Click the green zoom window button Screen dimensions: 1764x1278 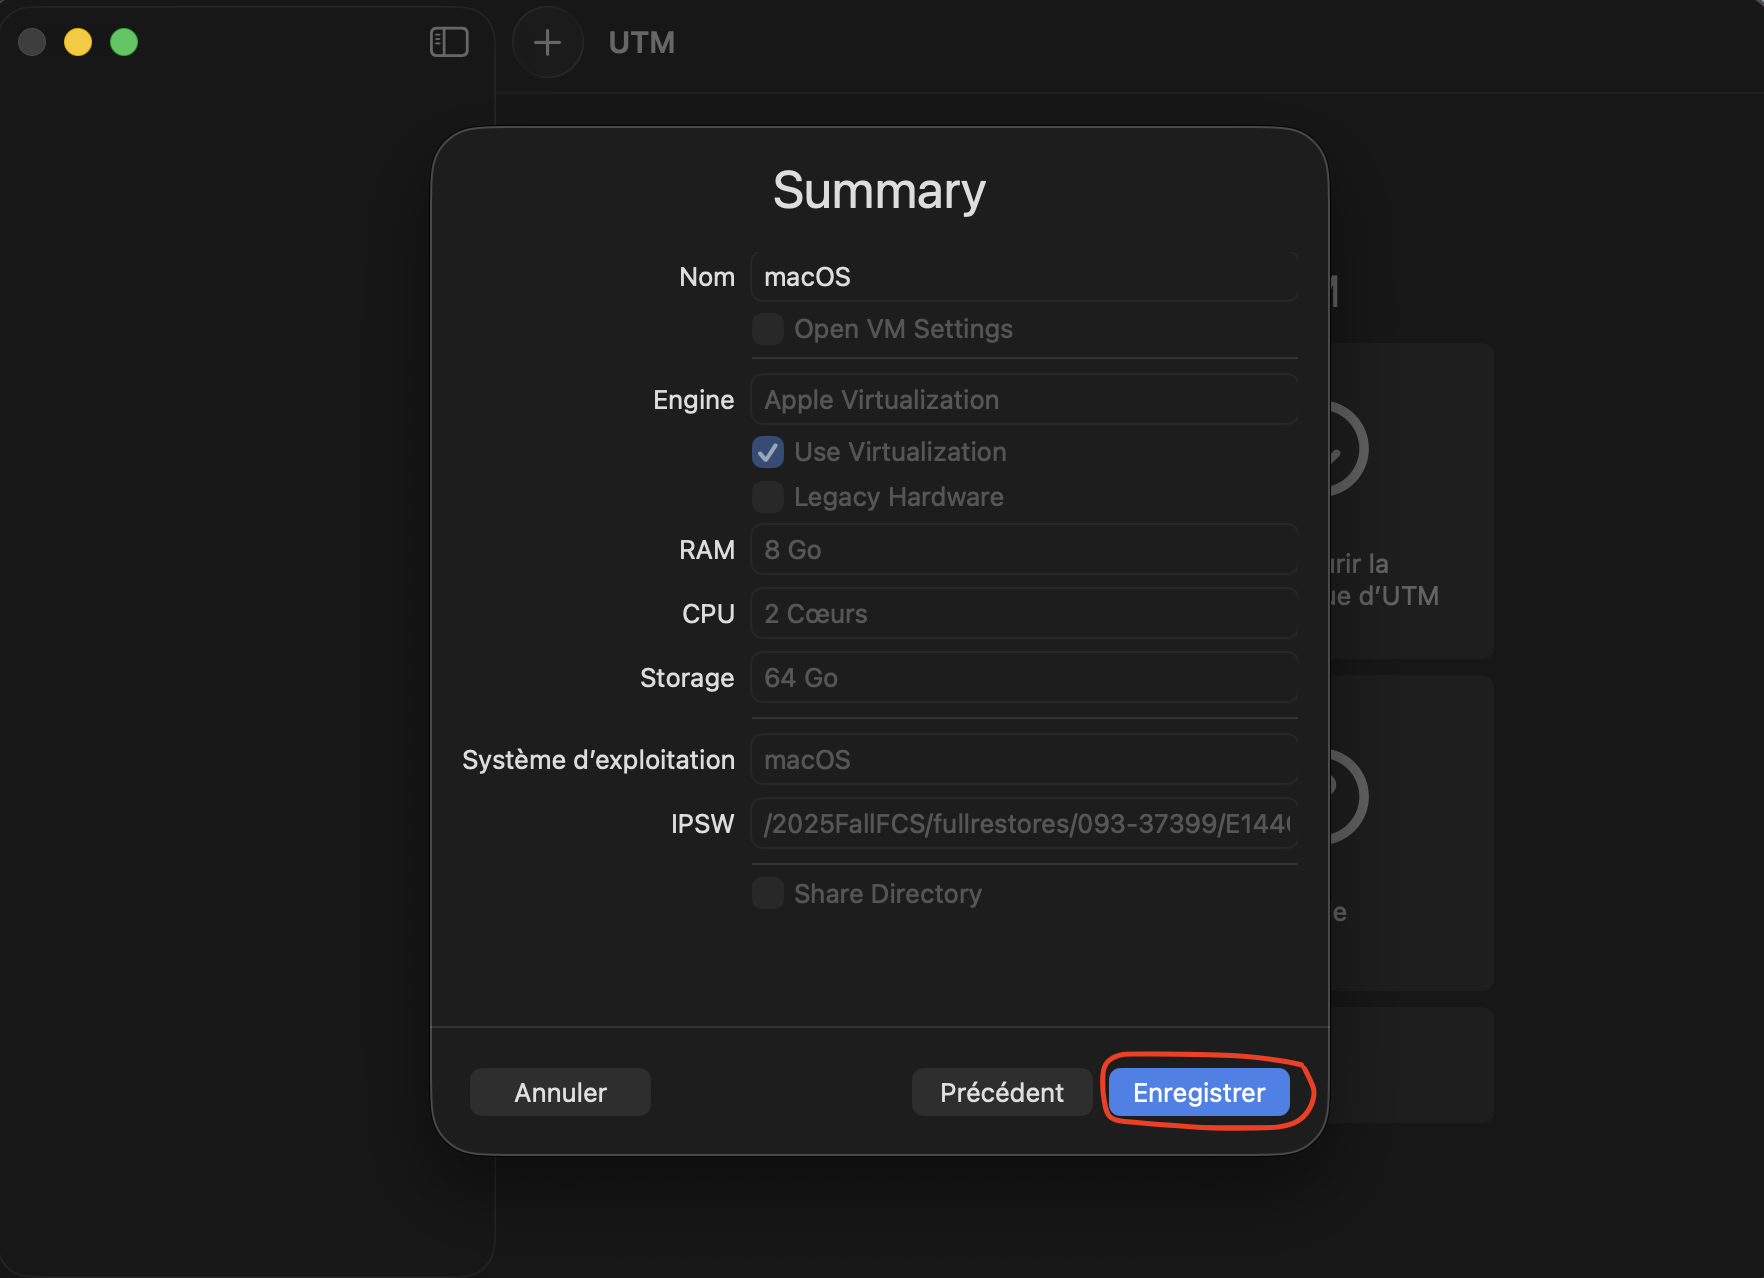point(124,42)
